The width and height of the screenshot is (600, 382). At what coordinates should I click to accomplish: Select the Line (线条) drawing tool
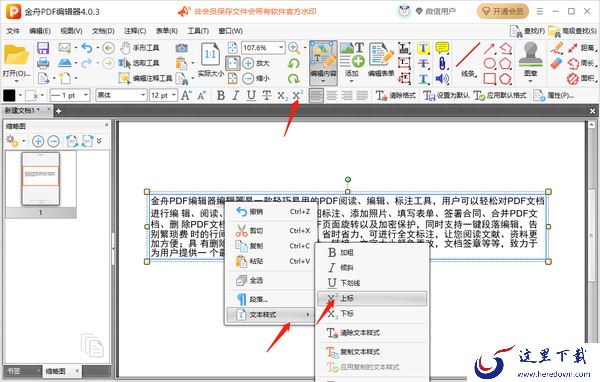pos(468,60)
